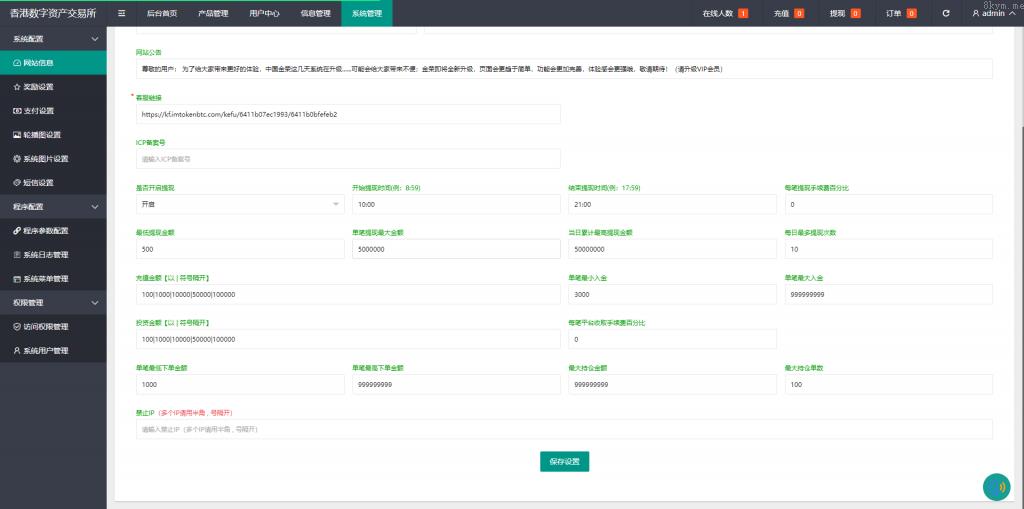Open 支付设置 in the sidebar
1024x509 pixels.
(x=39, y=111)
